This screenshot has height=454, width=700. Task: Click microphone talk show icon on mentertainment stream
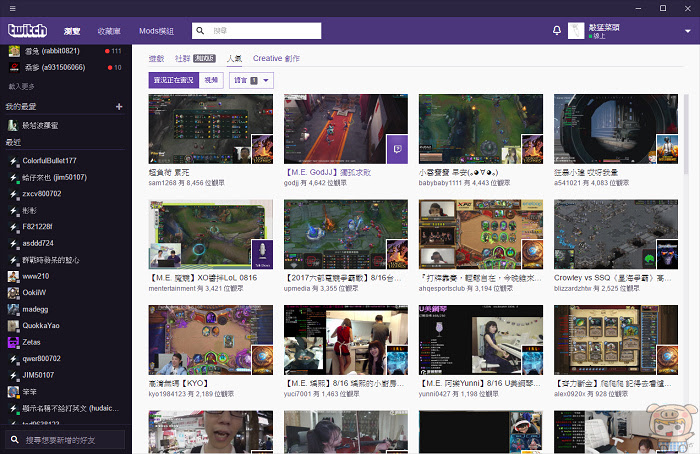(x=262, y=254)
